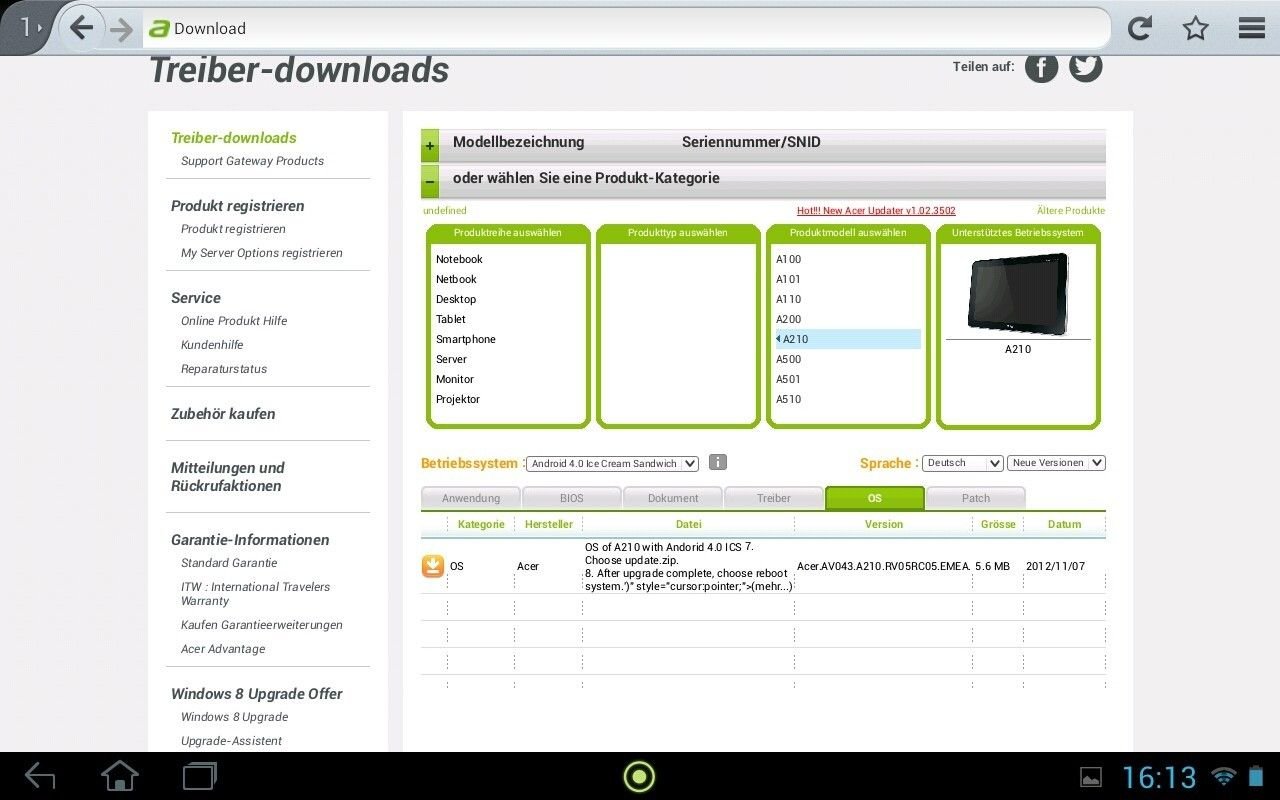The height and width of the screenshot is (800, 1280).
Task: Collapse the Produkt-Kategorie minus section
Action: 430,182
